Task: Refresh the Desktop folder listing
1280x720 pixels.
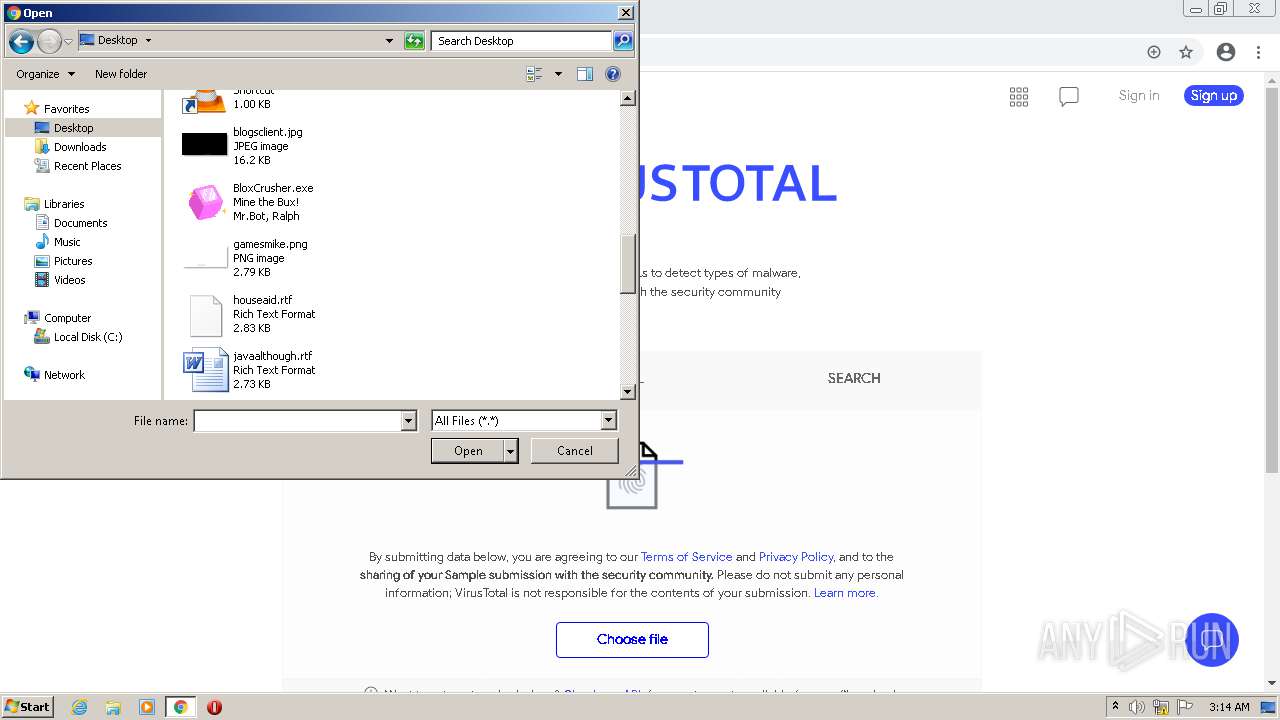Action: pyautogui.click(x=414, y=41)
